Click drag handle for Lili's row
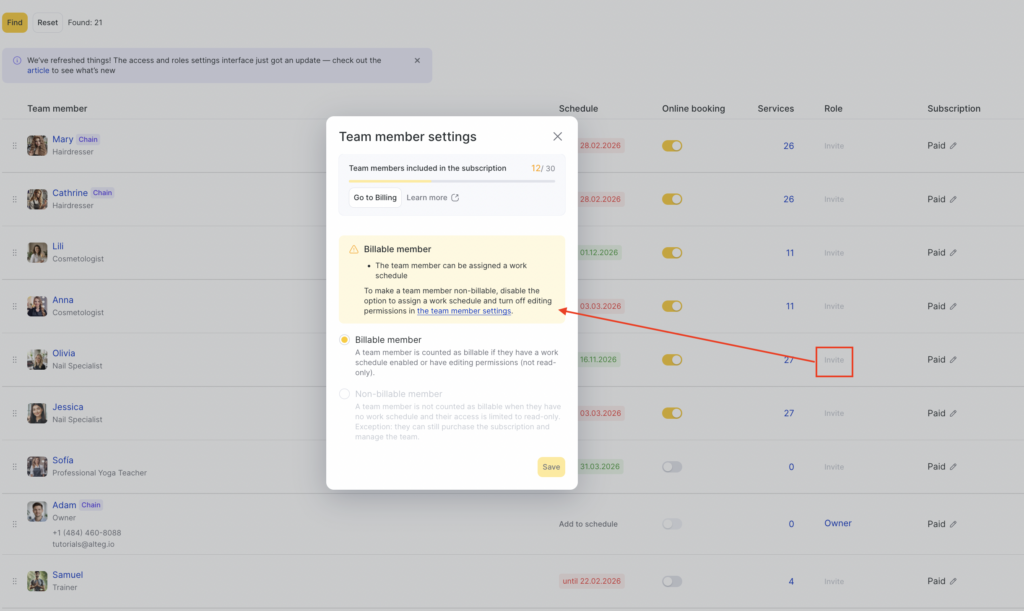The width and height of the screenshot is (1024, 611). (14, 253)
